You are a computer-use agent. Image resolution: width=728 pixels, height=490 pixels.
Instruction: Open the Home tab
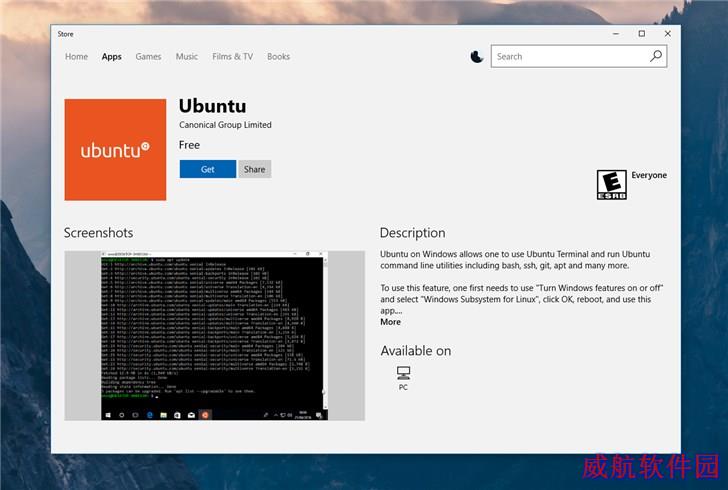pos(76,57)
